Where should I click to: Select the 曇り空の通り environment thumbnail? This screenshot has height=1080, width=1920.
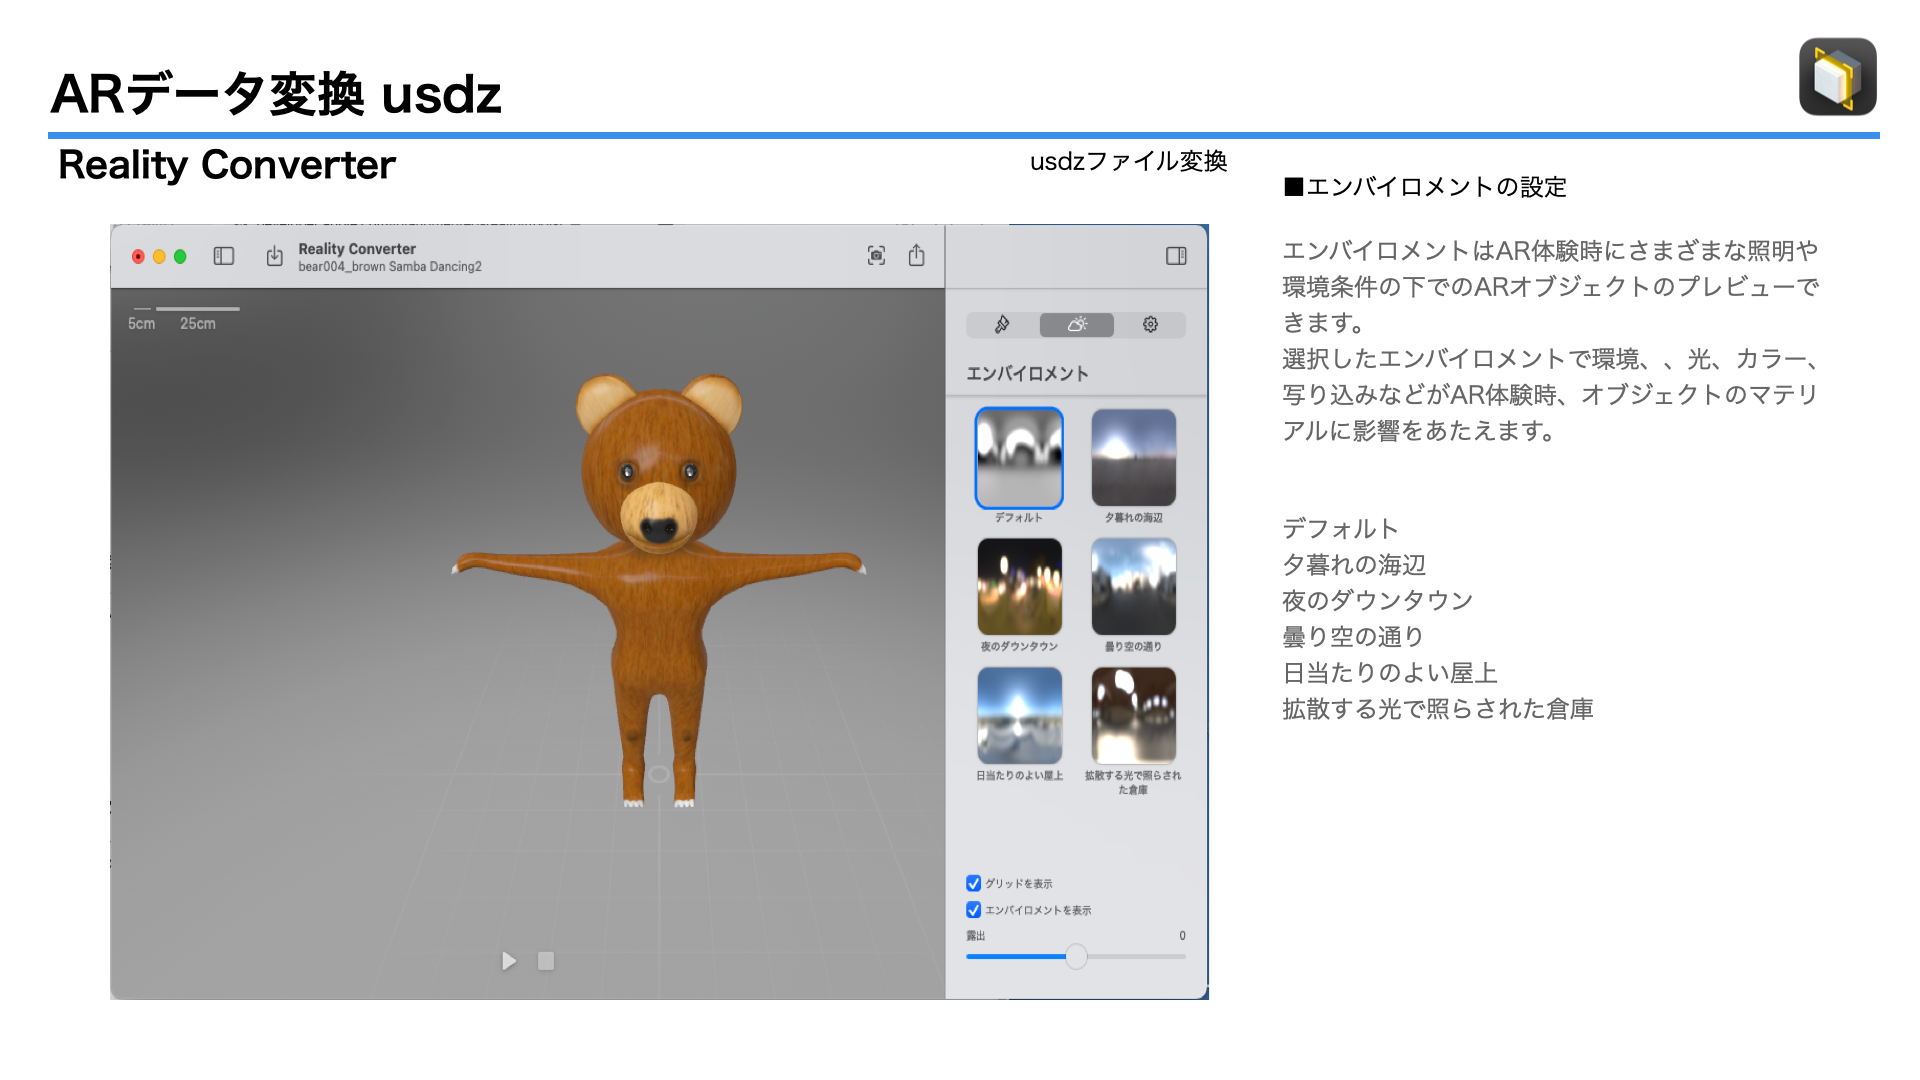(1133, 587)
